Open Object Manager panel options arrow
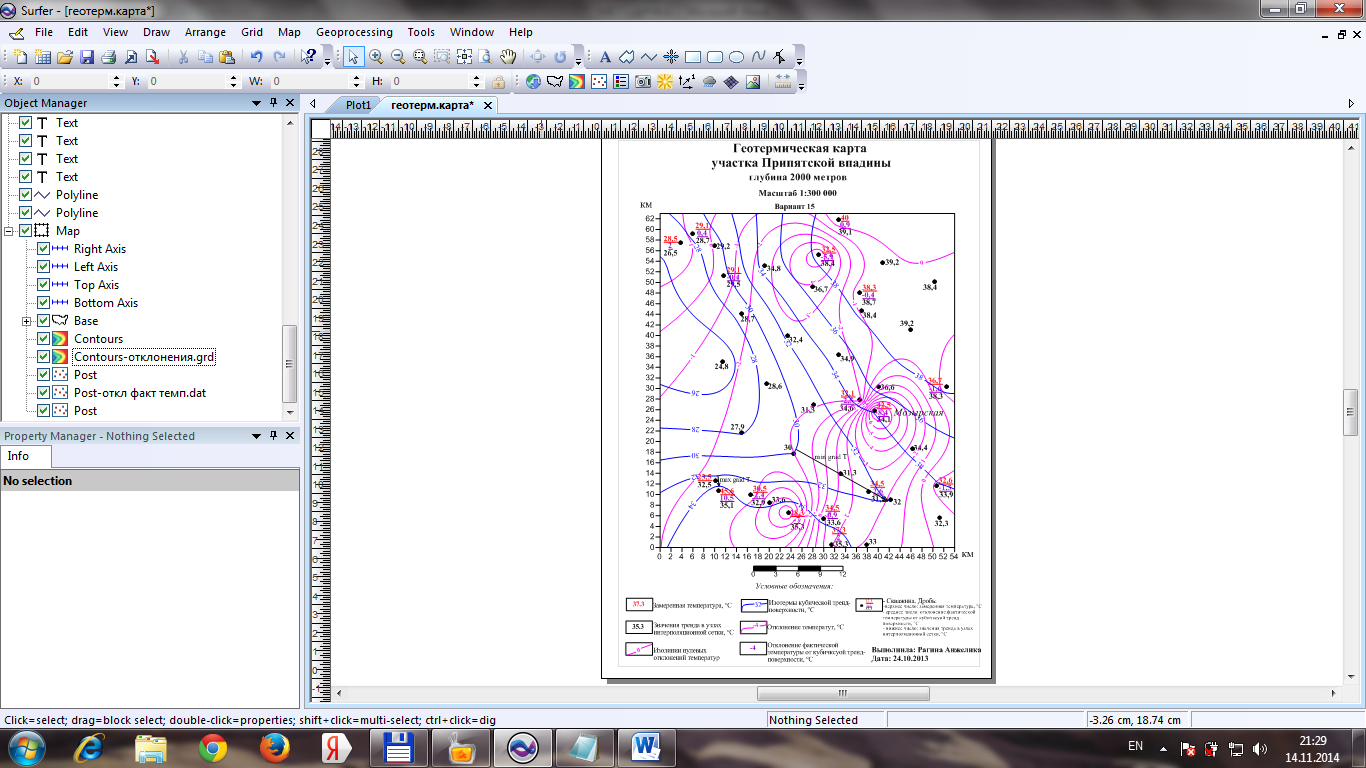The image size is (1366, 768). [x=256, y=103]
